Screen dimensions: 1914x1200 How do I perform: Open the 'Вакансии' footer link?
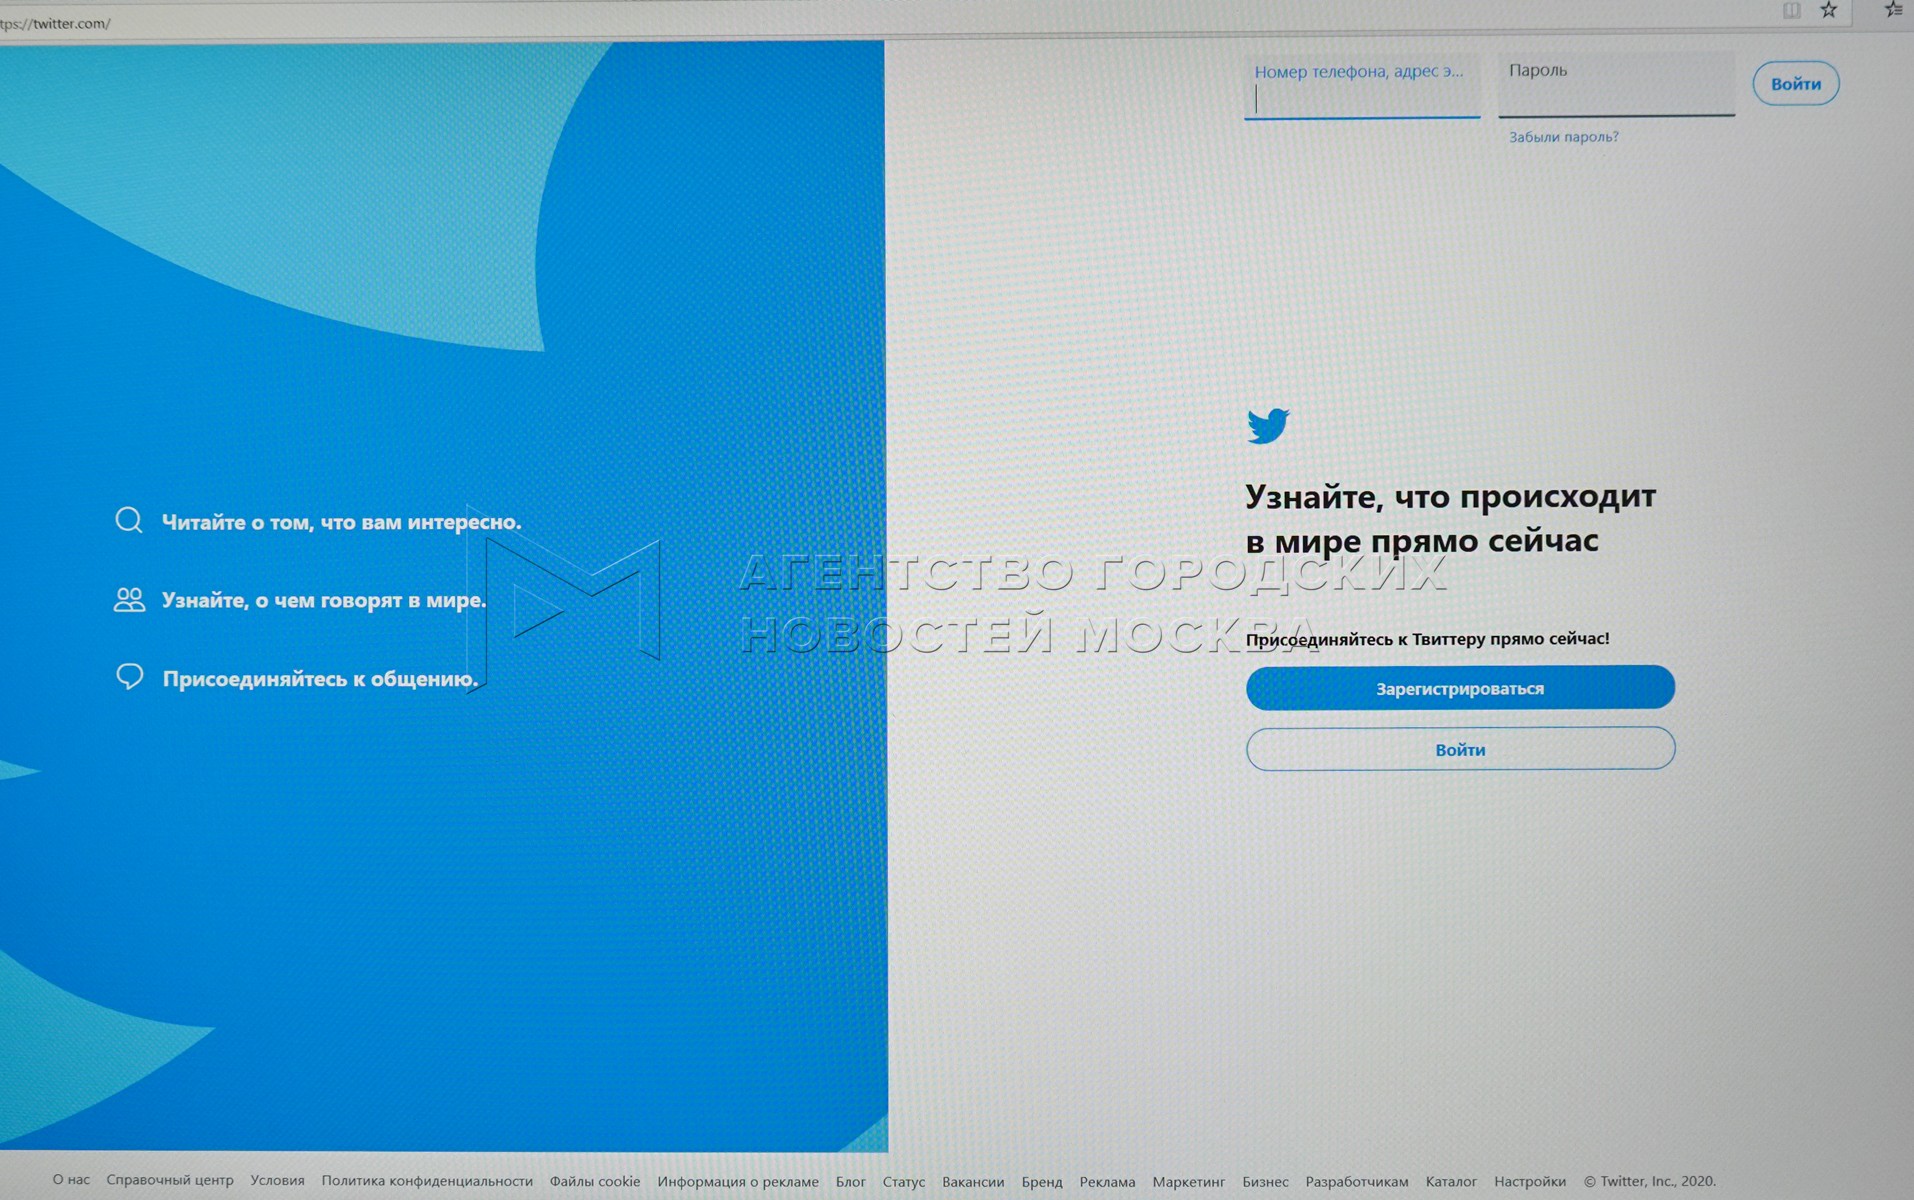tap(973, 1182)
